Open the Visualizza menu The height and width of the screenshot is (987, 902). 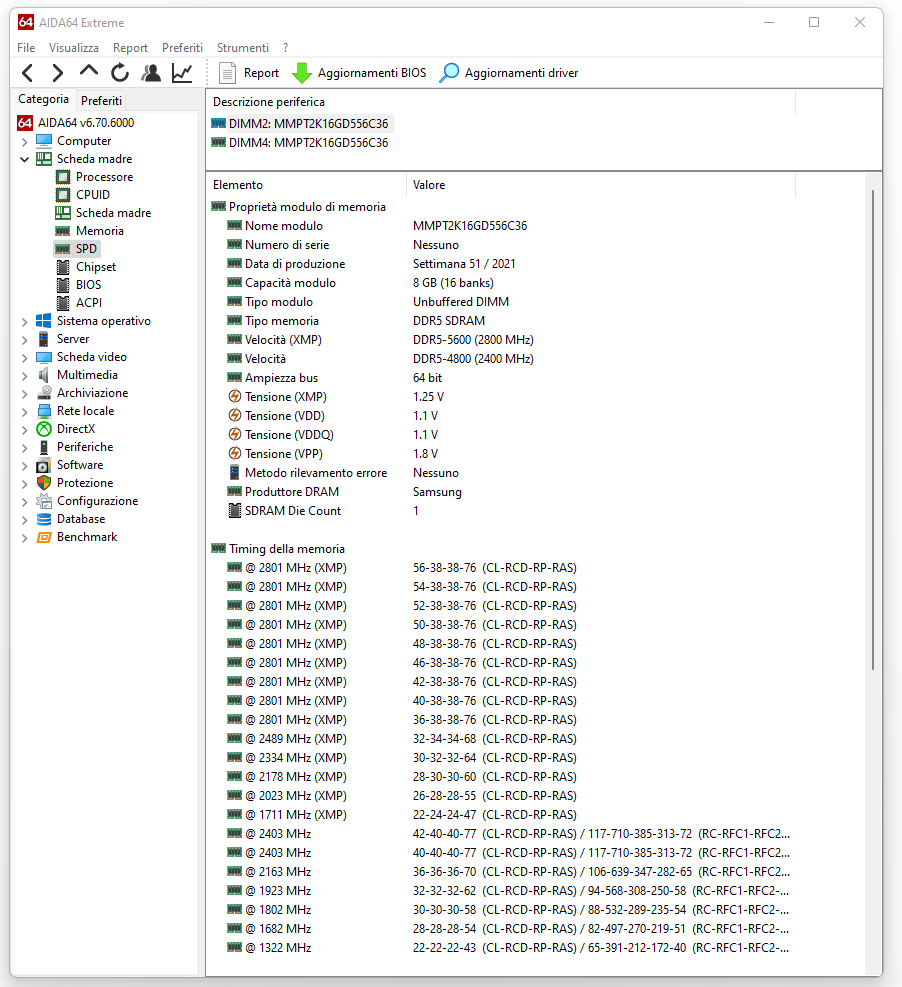click(74, 48)
